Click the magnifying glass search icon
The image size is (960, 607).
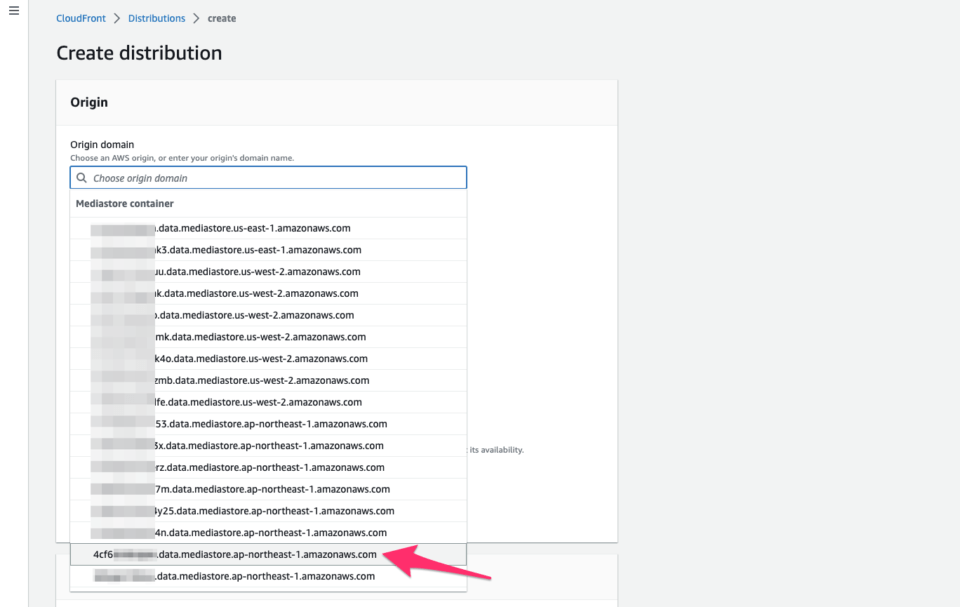click(82, 177)
